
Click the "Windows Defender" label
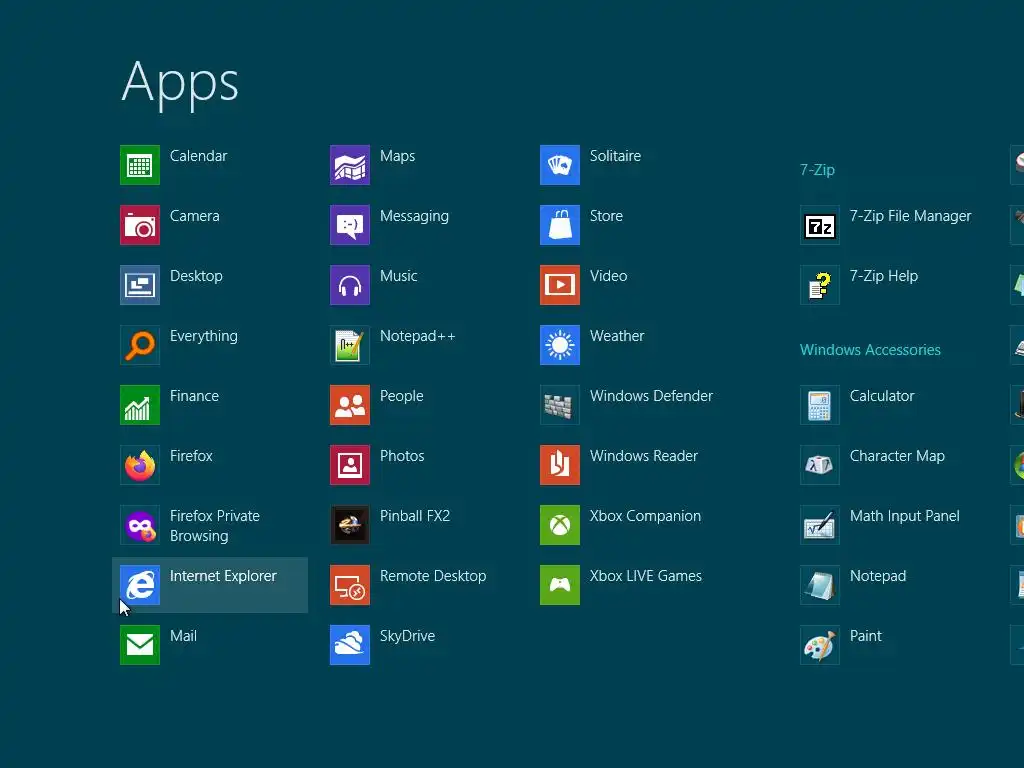651,396
